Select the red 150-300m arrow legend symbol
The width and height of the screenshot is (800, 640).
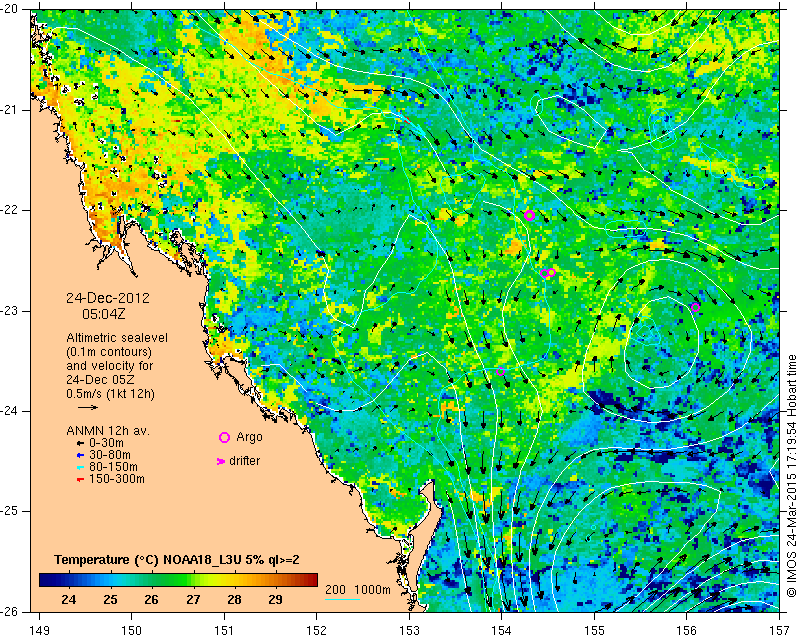coord(80,480)
